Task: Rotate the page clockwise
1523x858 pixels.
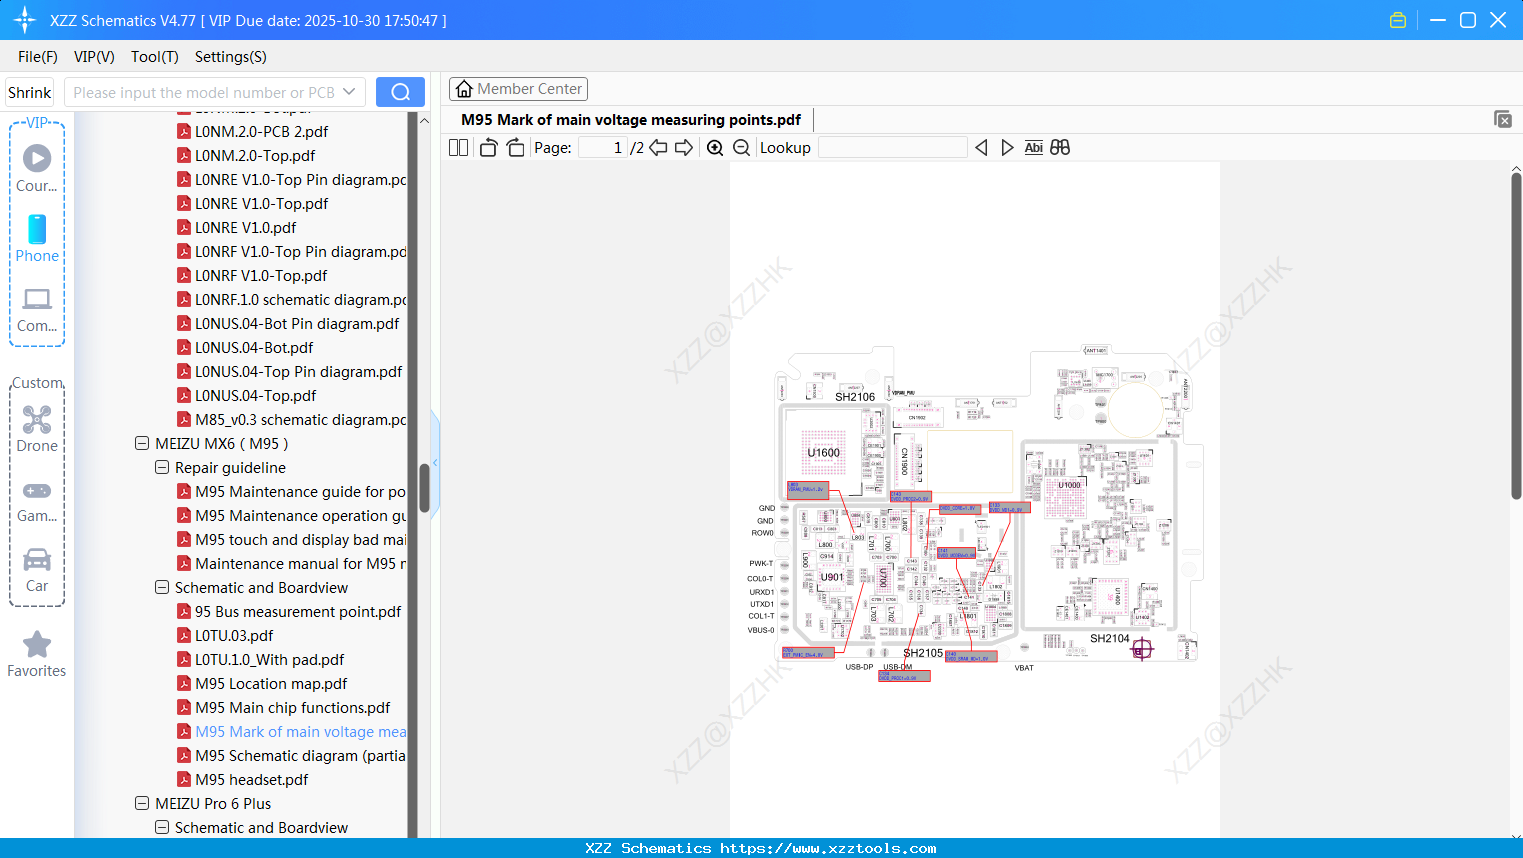Action: pyautogui.click(x=515, y=148)
